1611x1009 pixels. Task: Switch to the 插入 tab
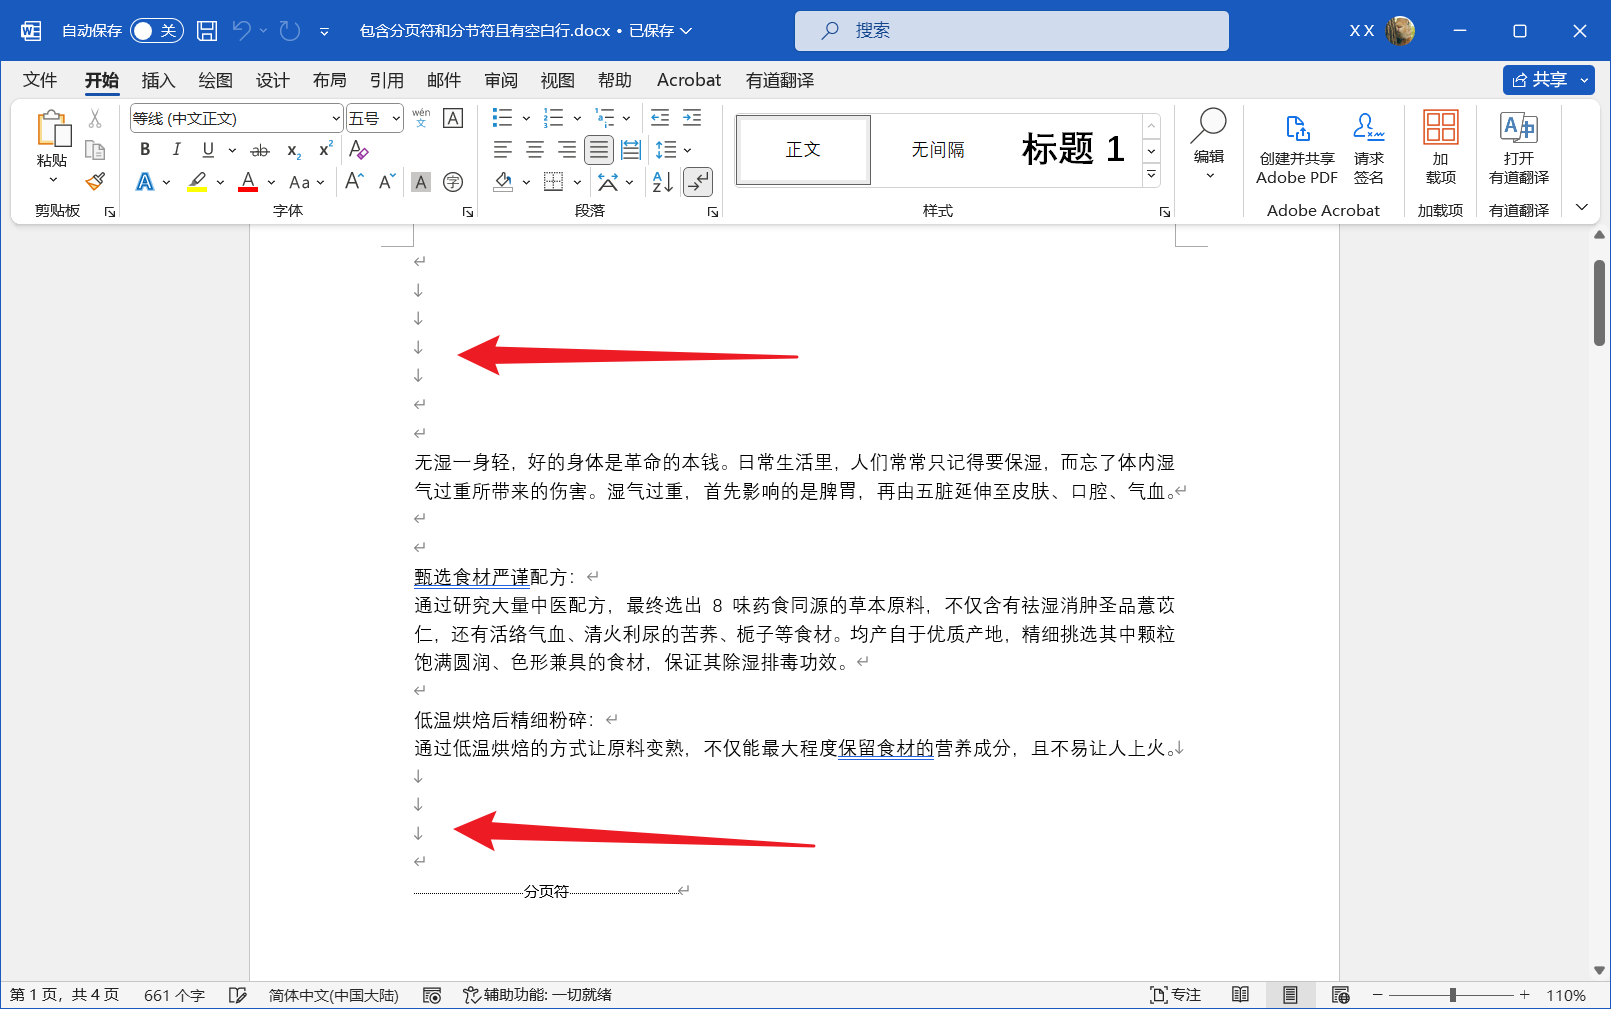[158, 80]
